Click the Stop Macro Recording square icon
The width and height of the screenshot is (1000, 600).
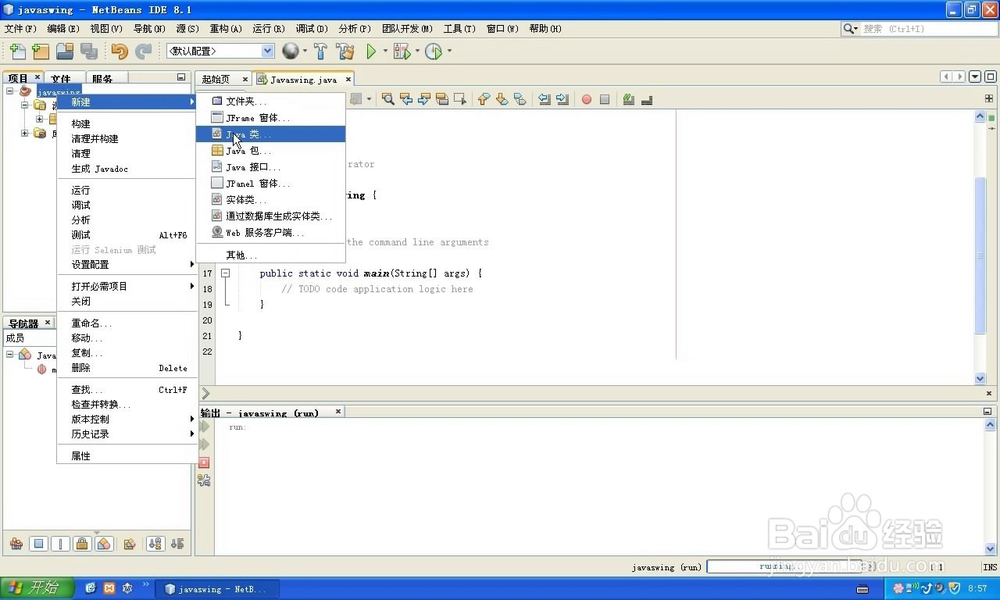[605, 99]
